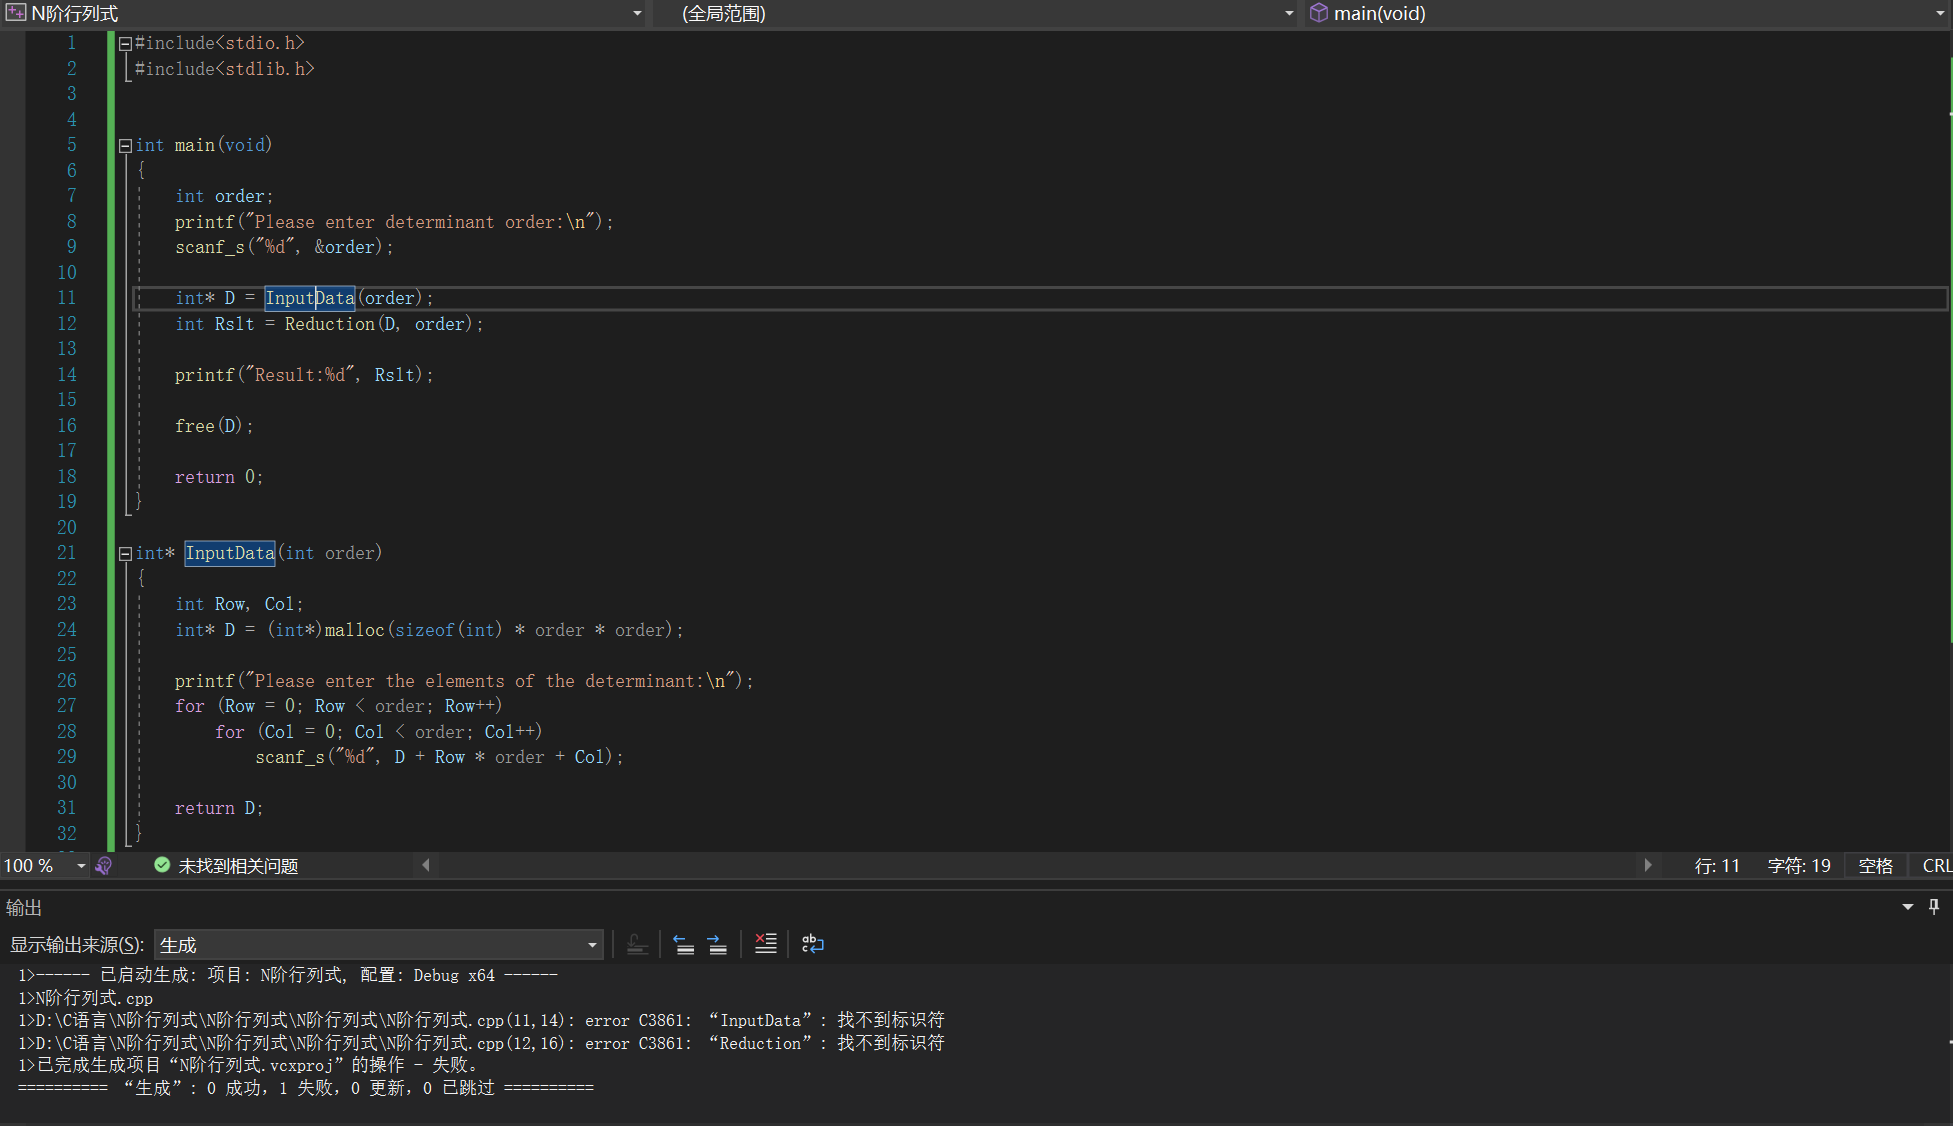Viewport: 1953px width, 1126px height.
Task: Click the return 0 statement on line 18
Action: [219, 477]
